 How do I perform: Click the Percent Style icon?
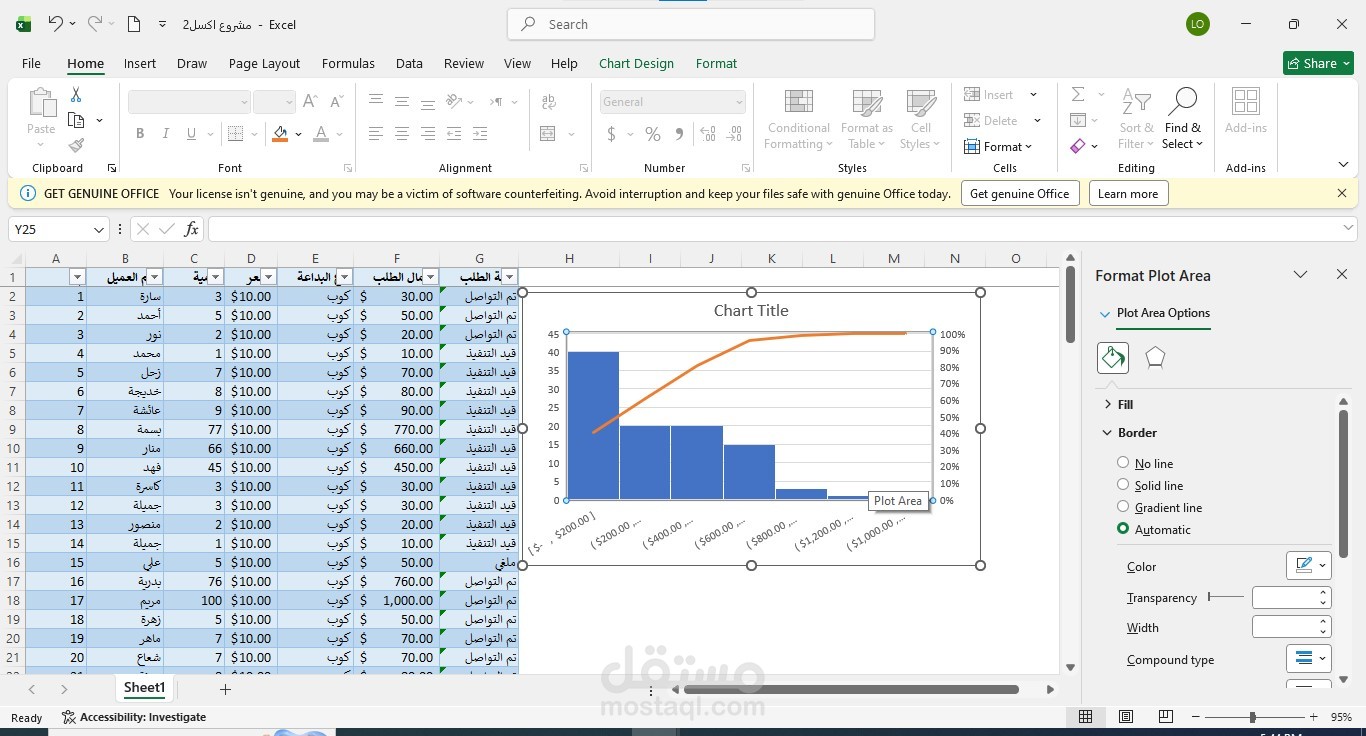click(653, 134)
